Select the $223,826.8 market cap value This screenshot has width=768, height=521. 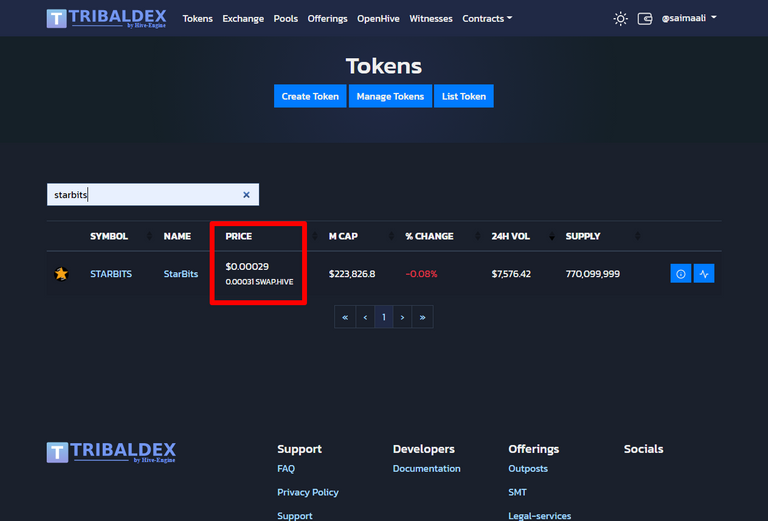352,274
